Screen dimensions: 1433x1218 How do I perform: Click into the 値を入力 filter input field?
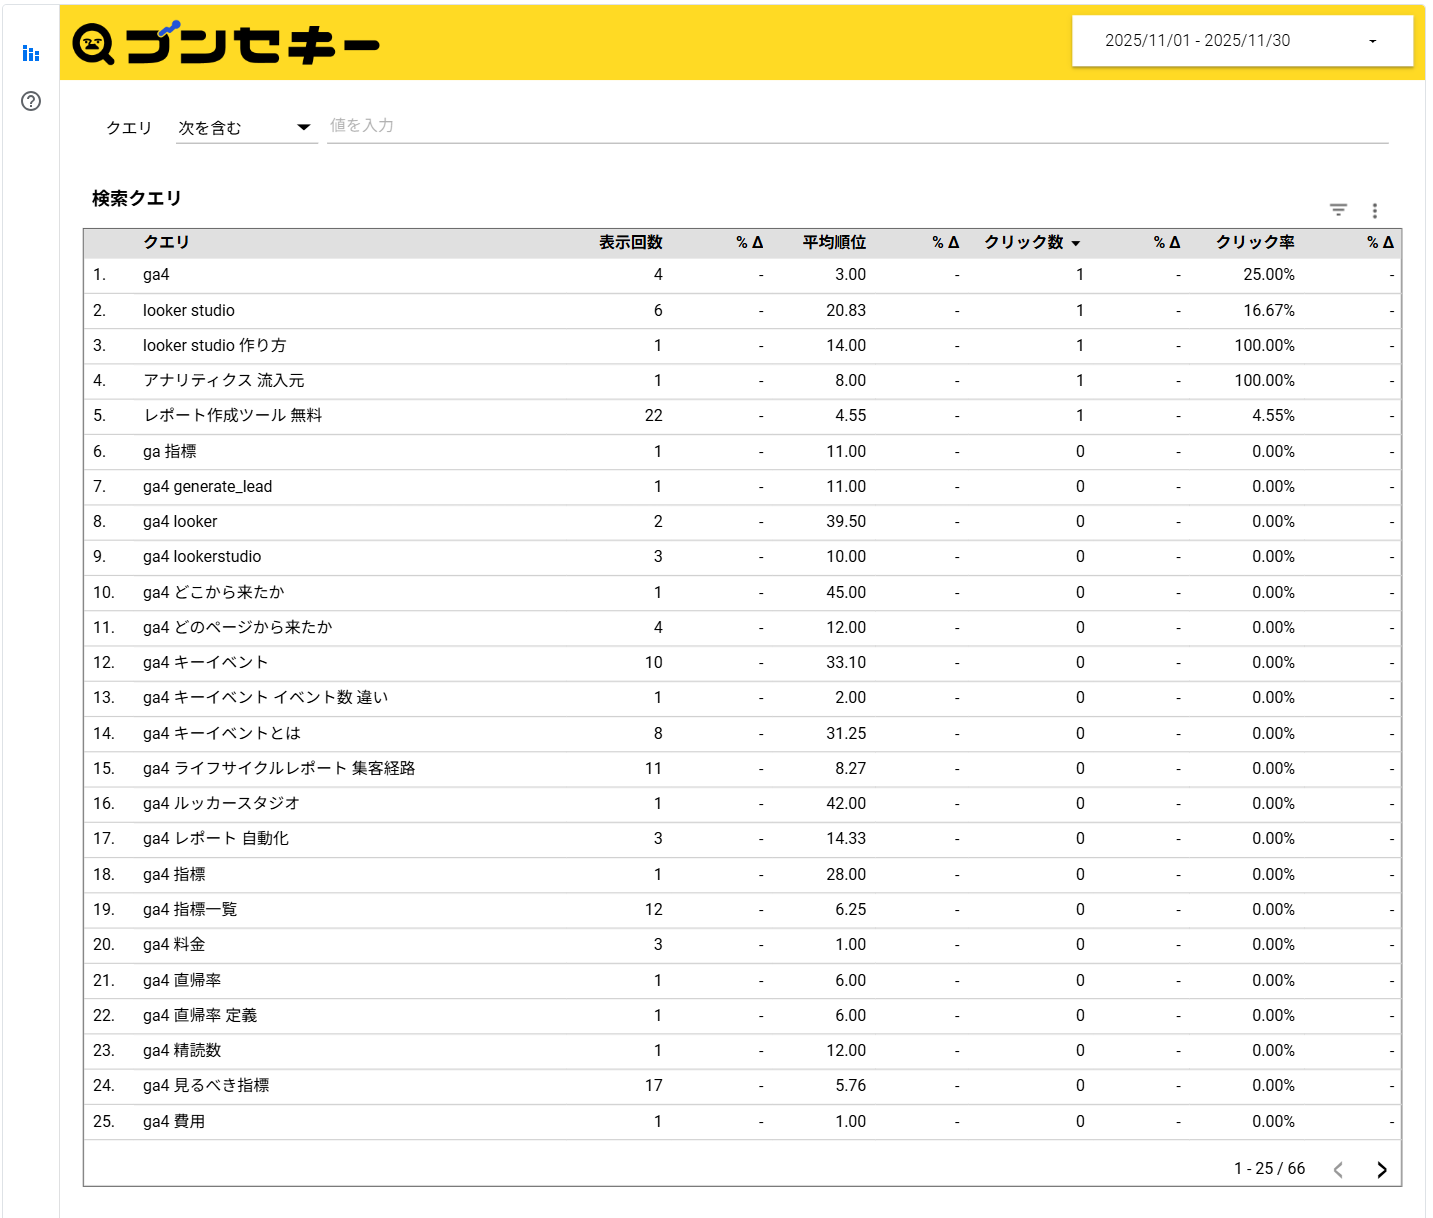coord(500,125)
